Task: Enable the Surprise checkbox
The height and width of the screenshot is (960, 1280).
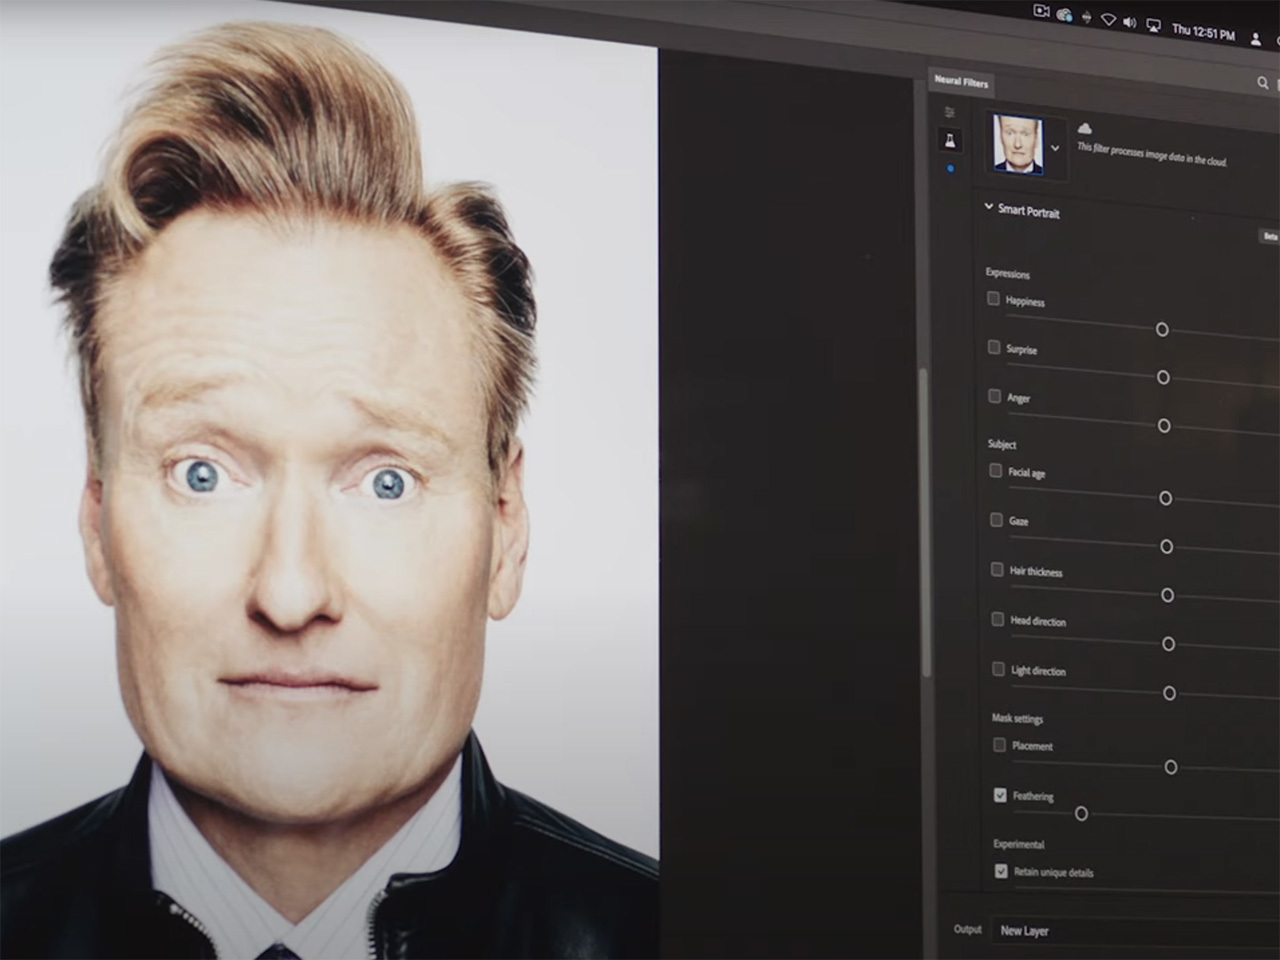Action: [994, 347]
